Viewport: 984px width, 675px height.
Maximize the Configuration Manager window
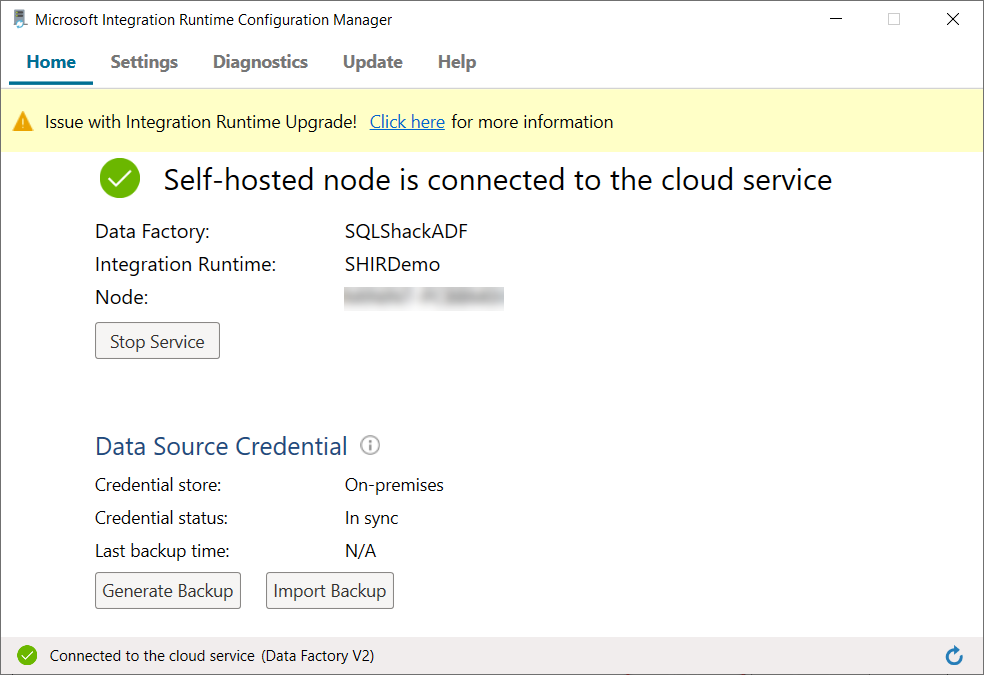(x=894, y=19)
